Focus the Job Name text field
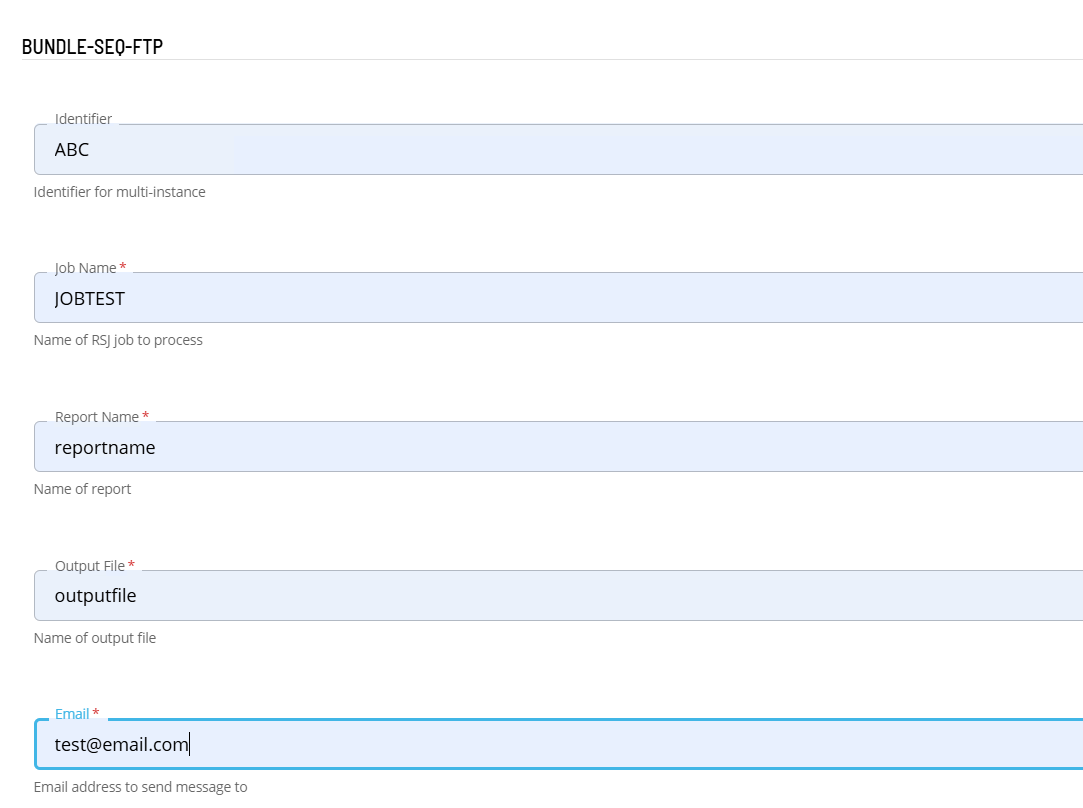This screenshot has width=1083, height=808. (560, 298)
